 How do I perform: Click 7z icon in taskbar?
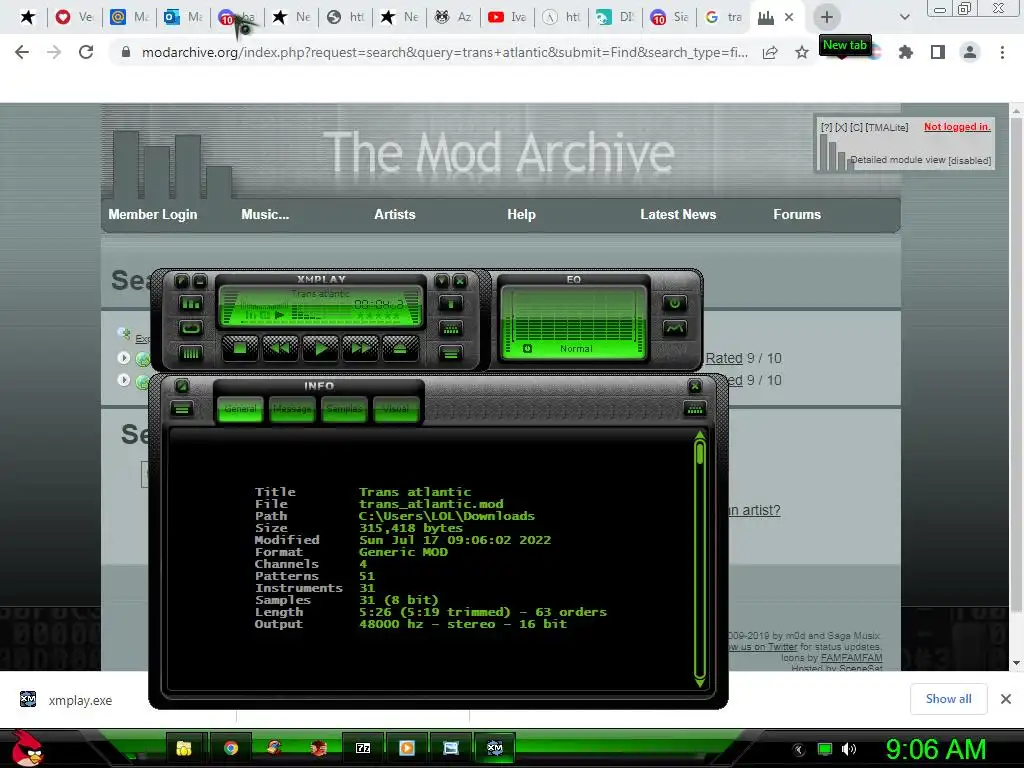tap(363, 748)
